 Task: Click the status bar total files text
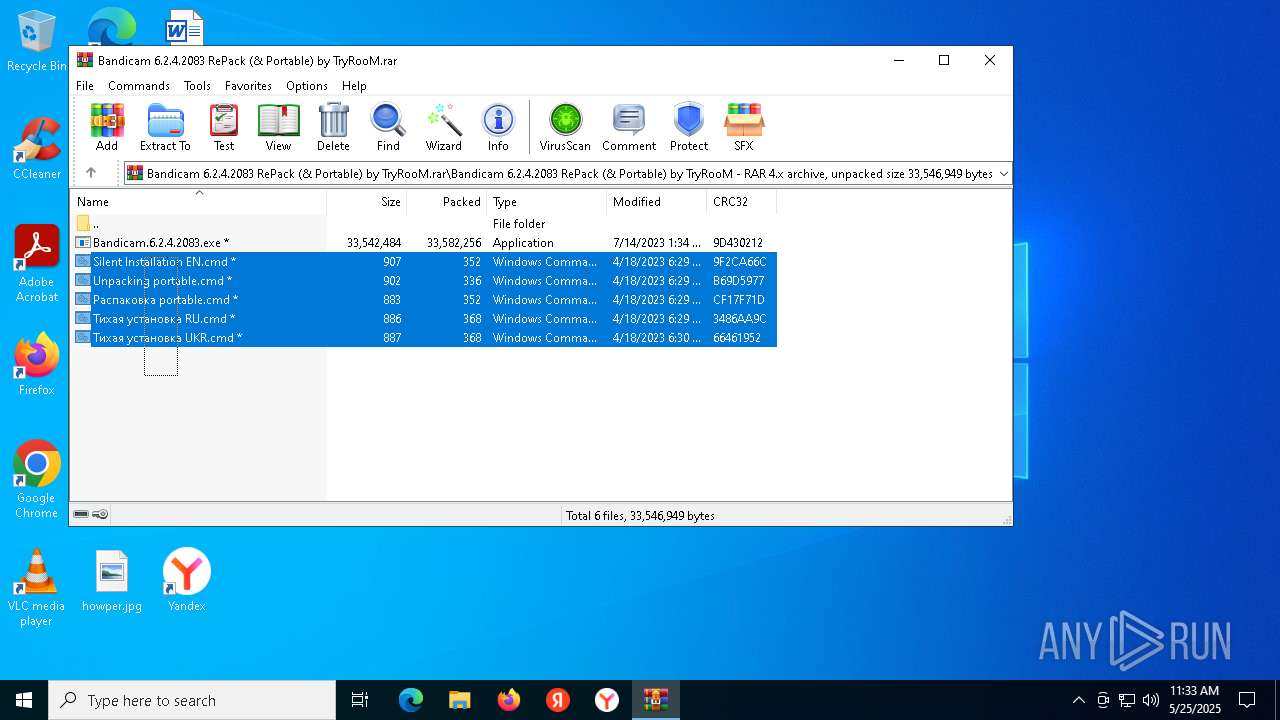click(640, 516)
